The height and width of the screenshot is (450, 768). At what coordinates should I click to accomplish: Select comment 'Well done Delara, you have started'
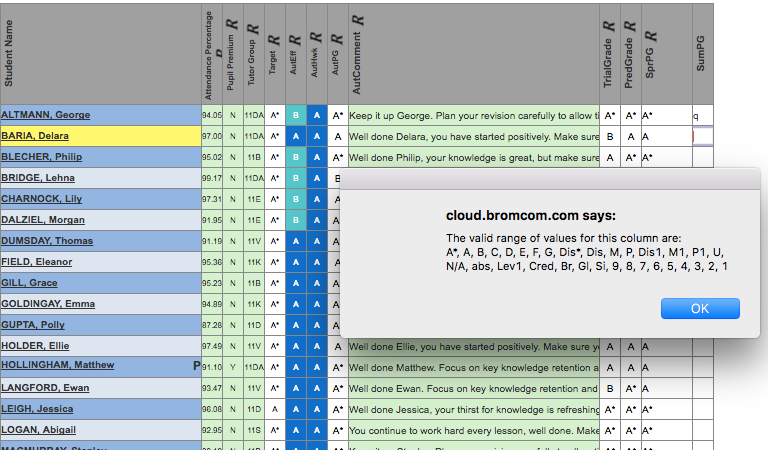[x=474, y=137]
